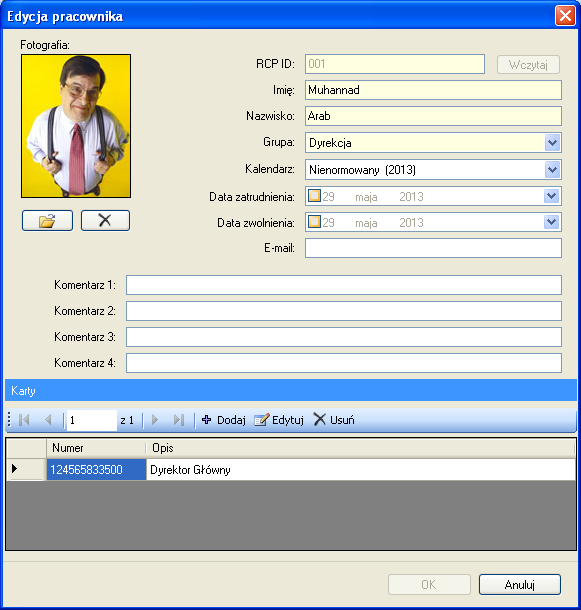Go to next card record
Image resolution: width=581 pixels, height=610 pixels.
[155, 420]
